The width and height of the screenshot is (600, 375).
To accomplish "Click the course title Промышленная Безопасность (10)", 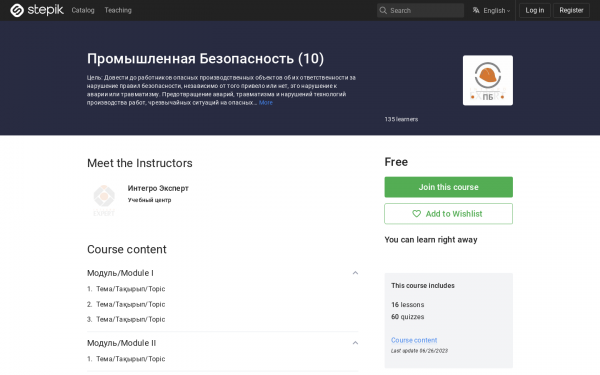I will [x=205, y=59].
